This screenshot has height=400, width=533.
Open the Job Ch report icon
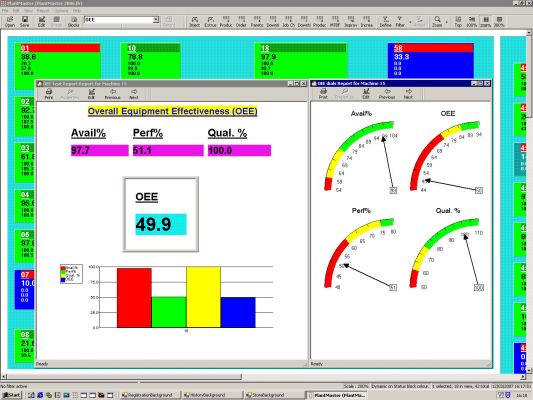(x=288, y=21)
